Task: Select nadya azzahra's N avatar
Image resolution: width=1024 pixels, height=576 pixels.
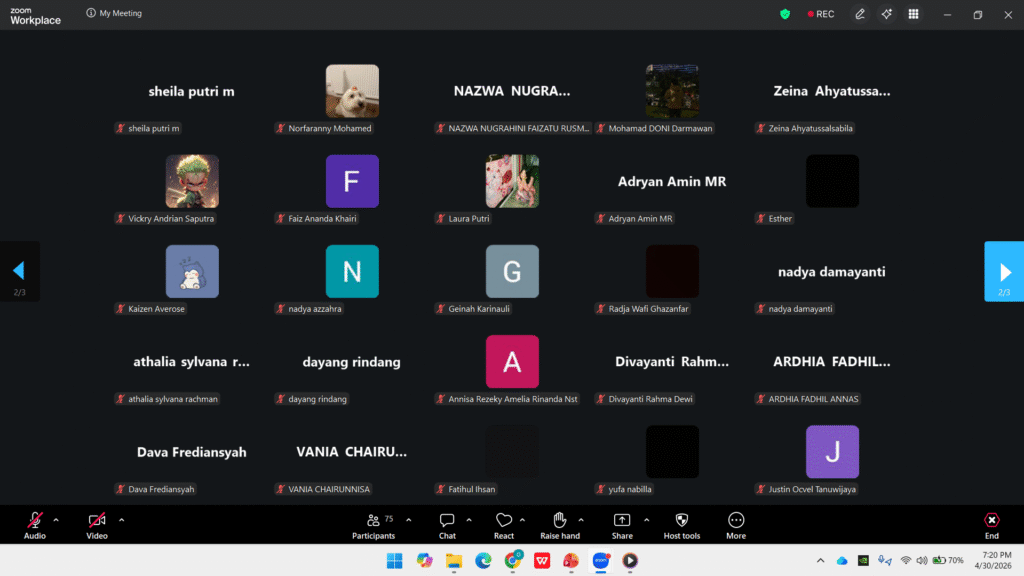Action: pyautogui.click(x=352, y=271)
